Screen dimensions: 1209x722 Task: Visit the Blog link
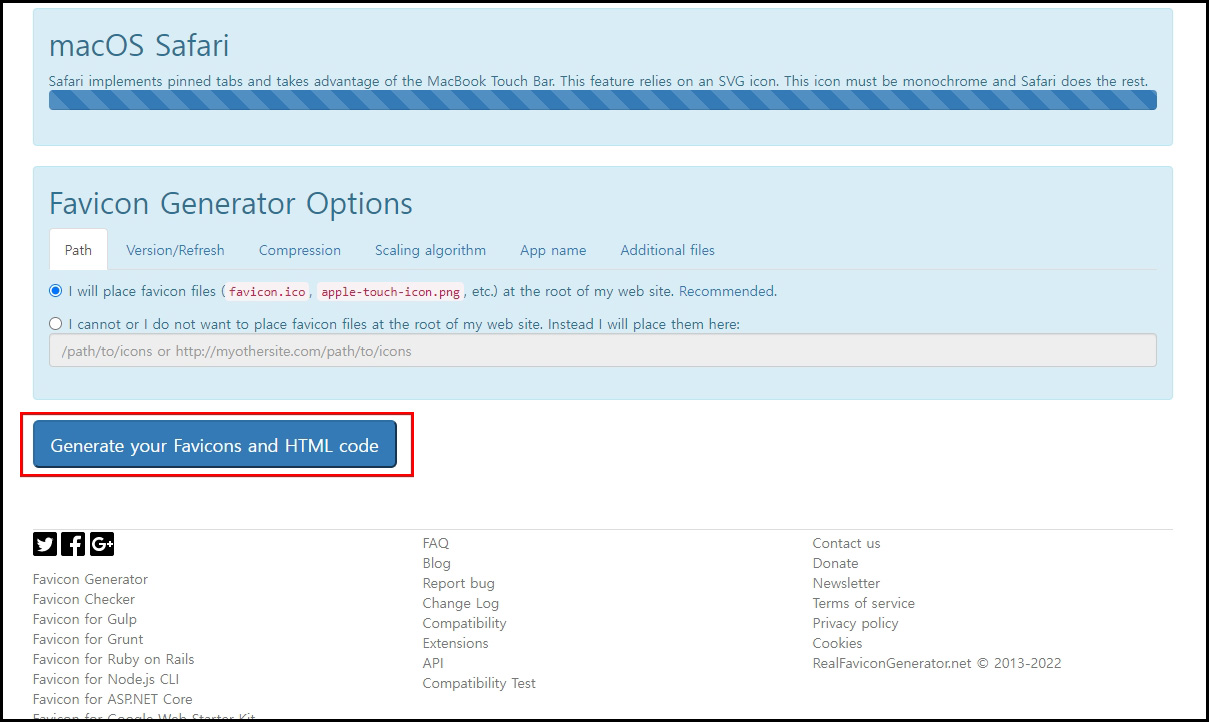click(x=437, y=563)
